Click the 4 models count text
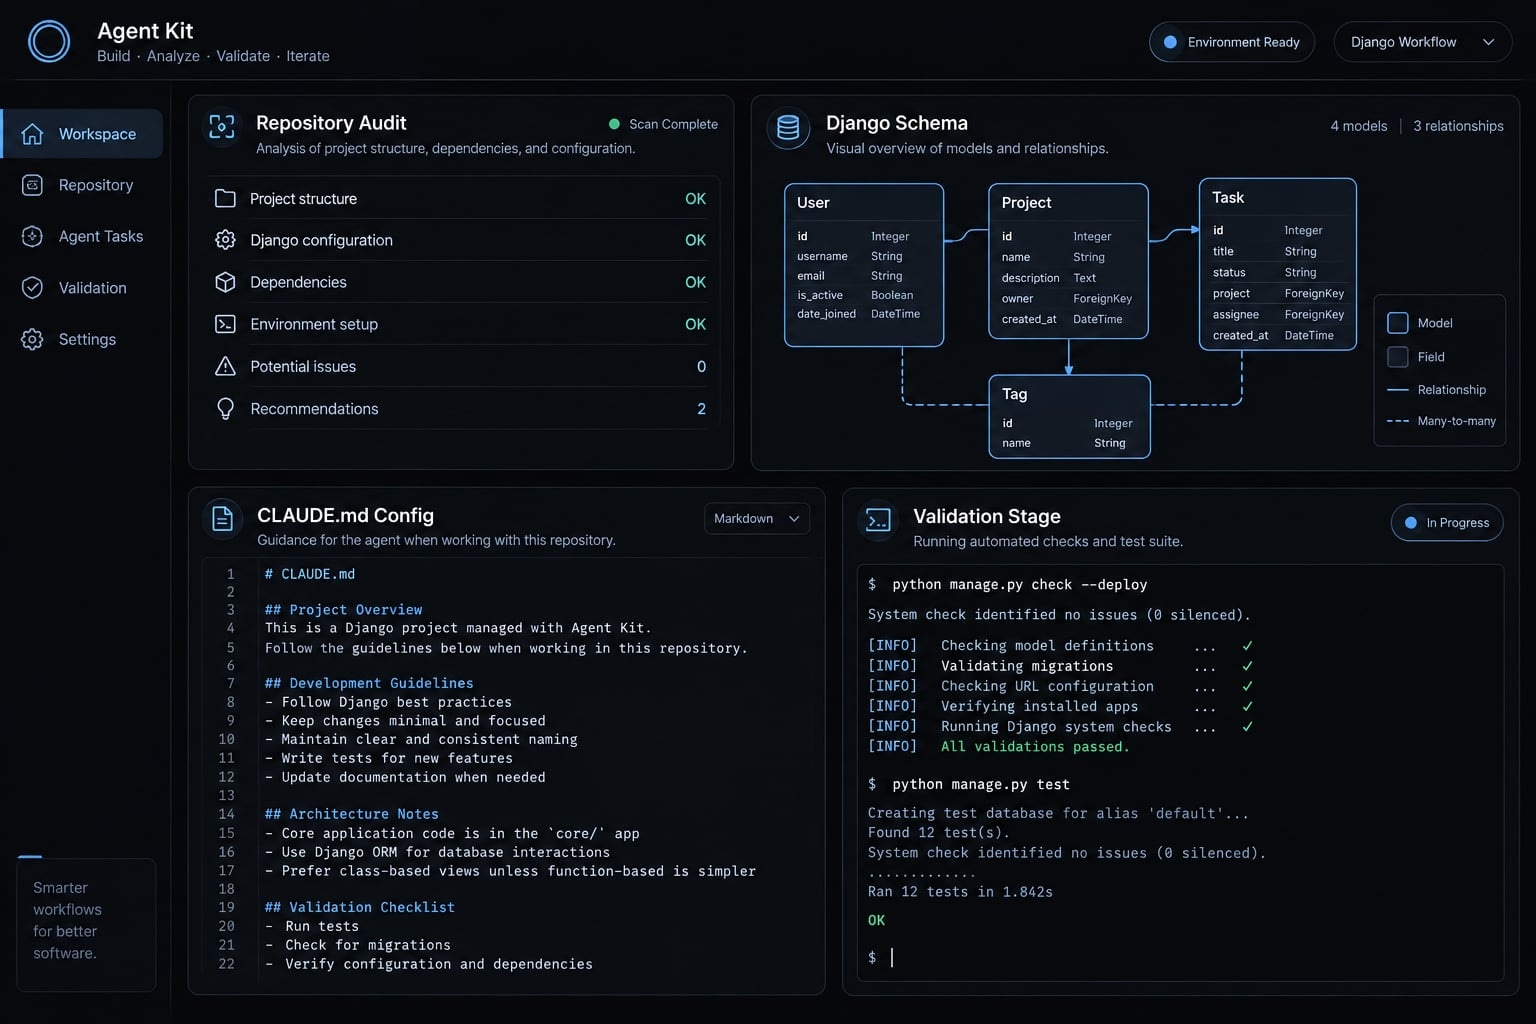This screenshot has height=1024, width=1536. (x=1358, y=126)
